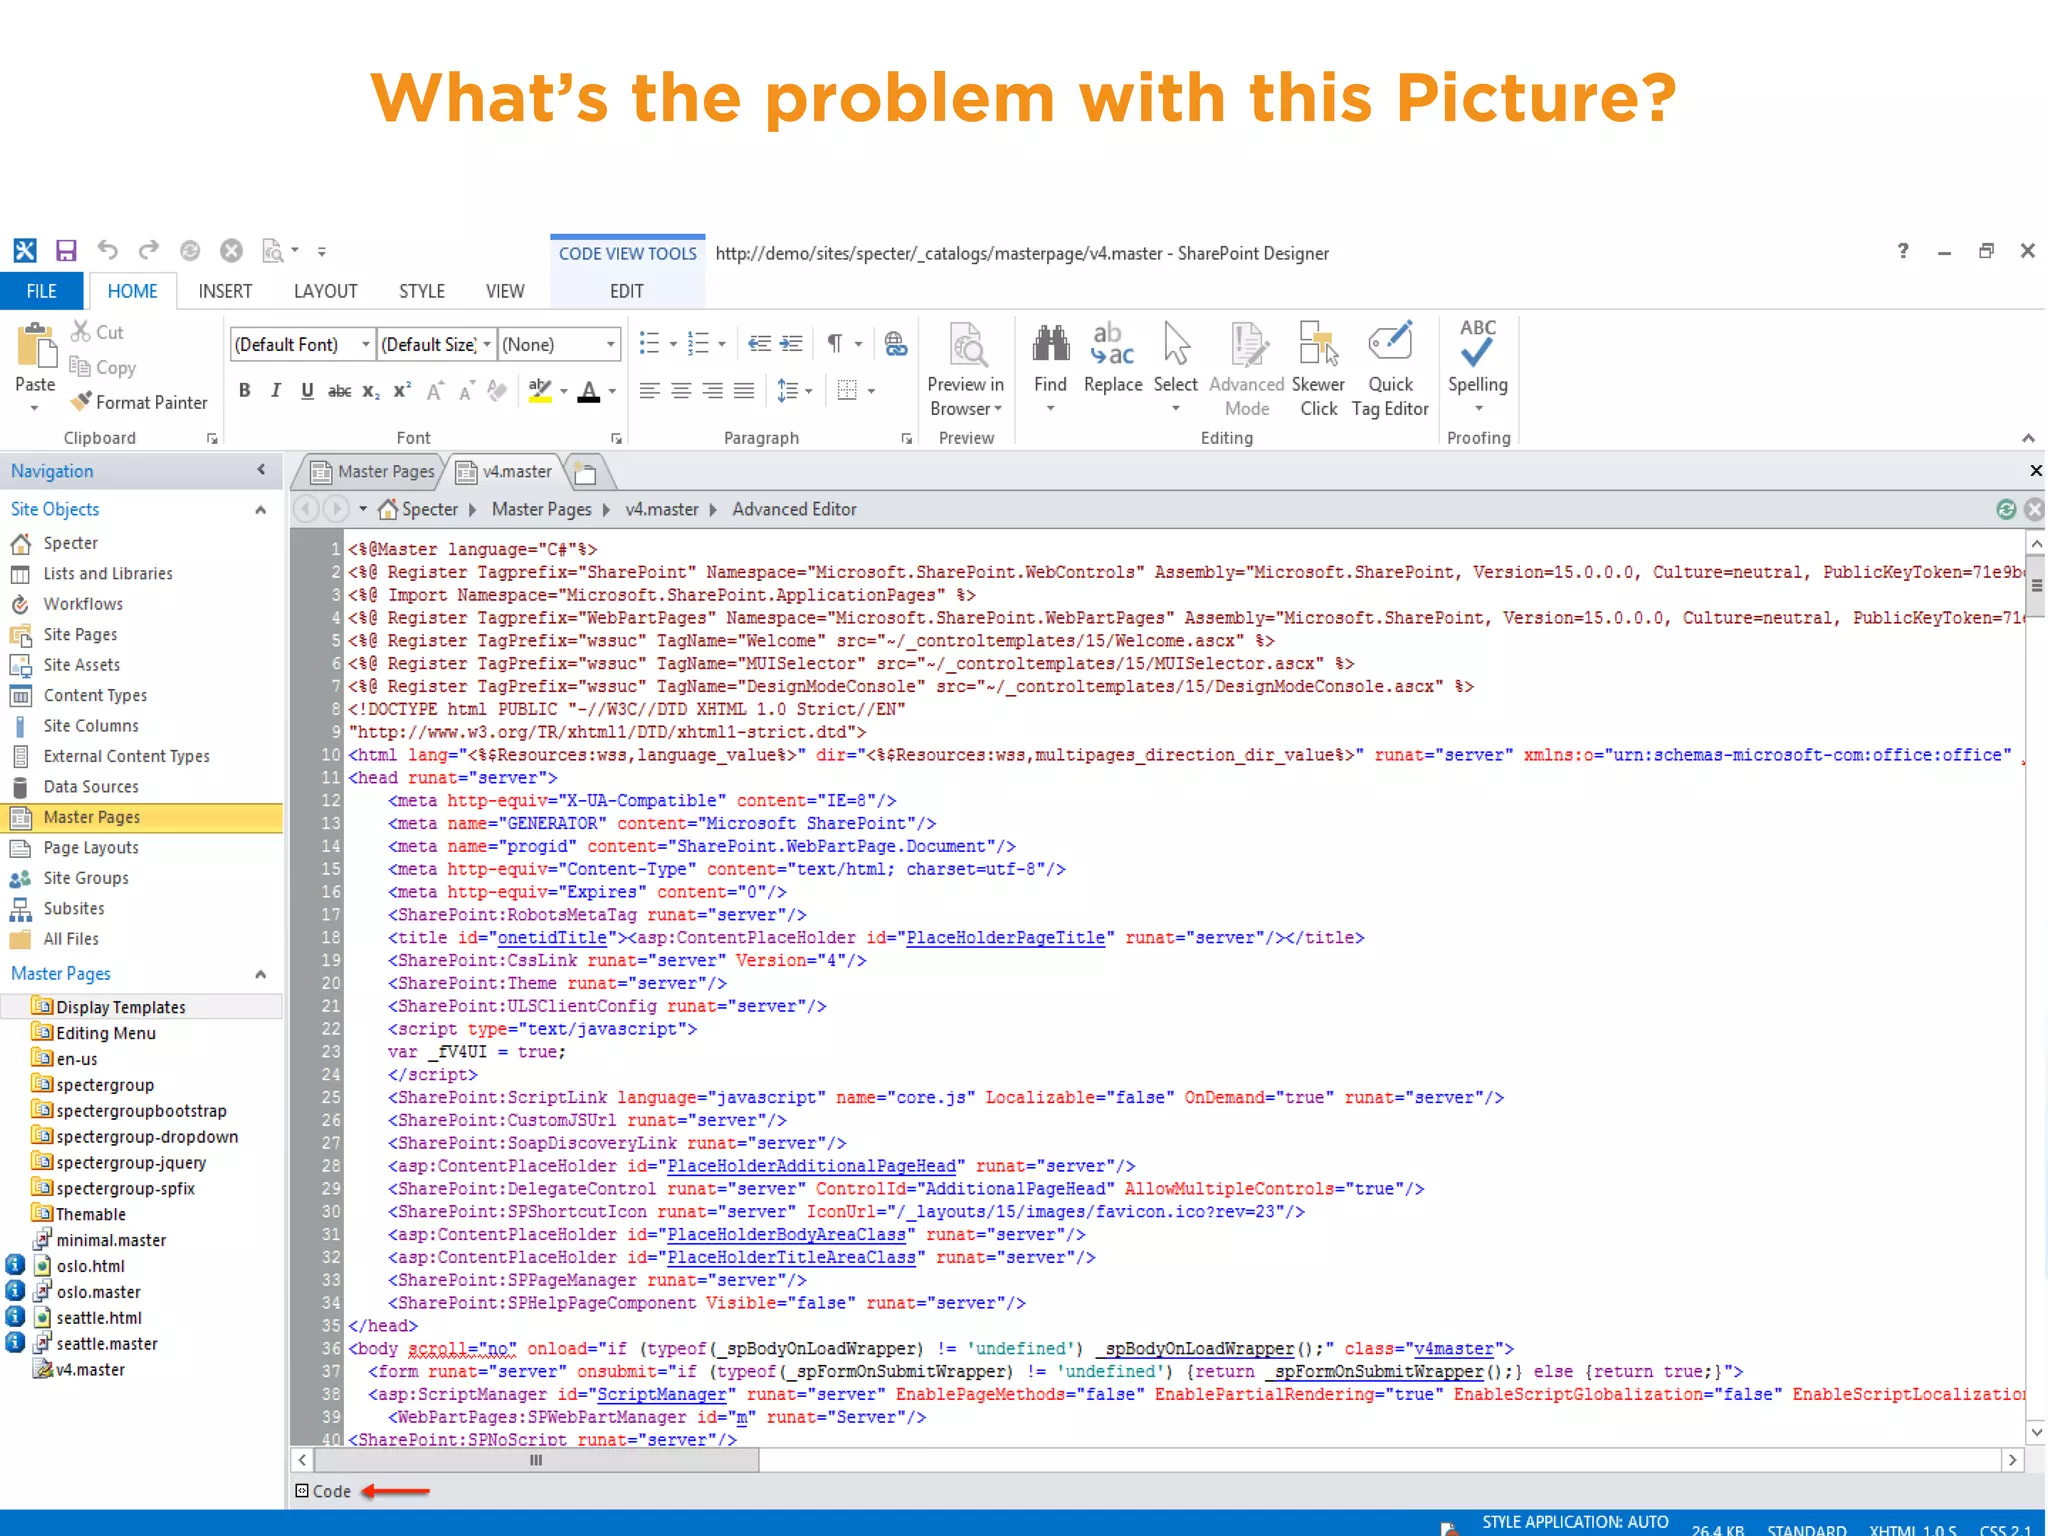Viewport: 2048px width, 1536px height.
Task: Click the help question mark icon
Action: tap(1903, 251)
